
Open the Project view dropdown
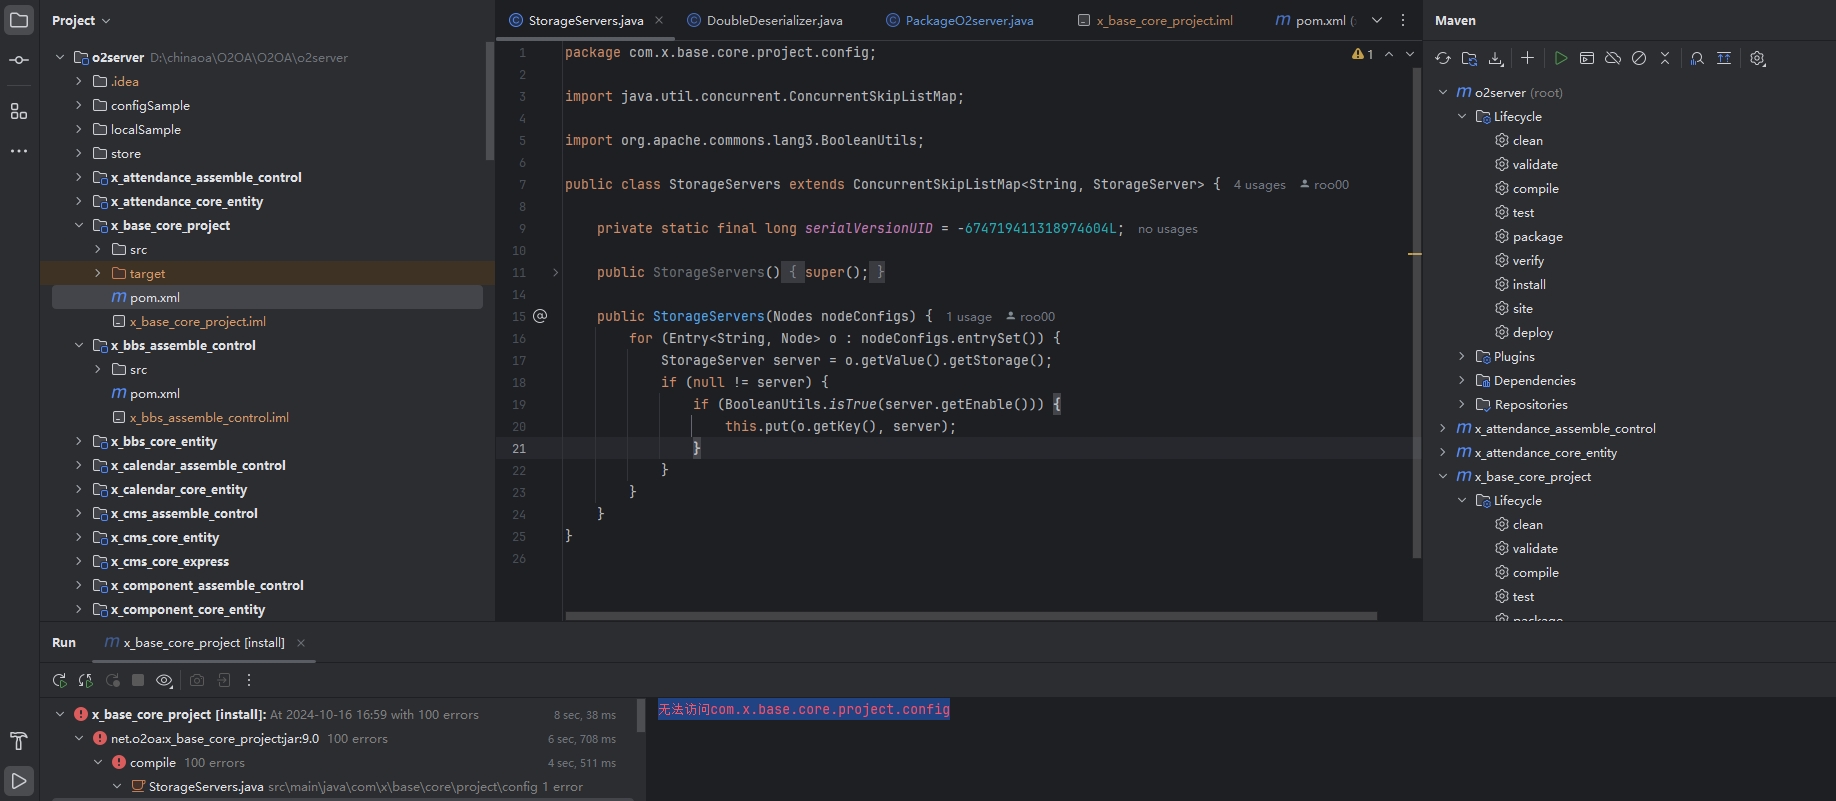click(81, 21)
